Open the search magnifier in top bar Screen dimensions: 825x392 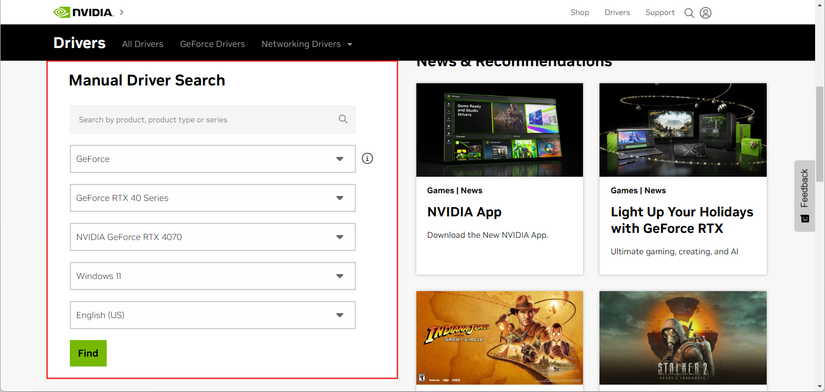click(x=689, y=13)
